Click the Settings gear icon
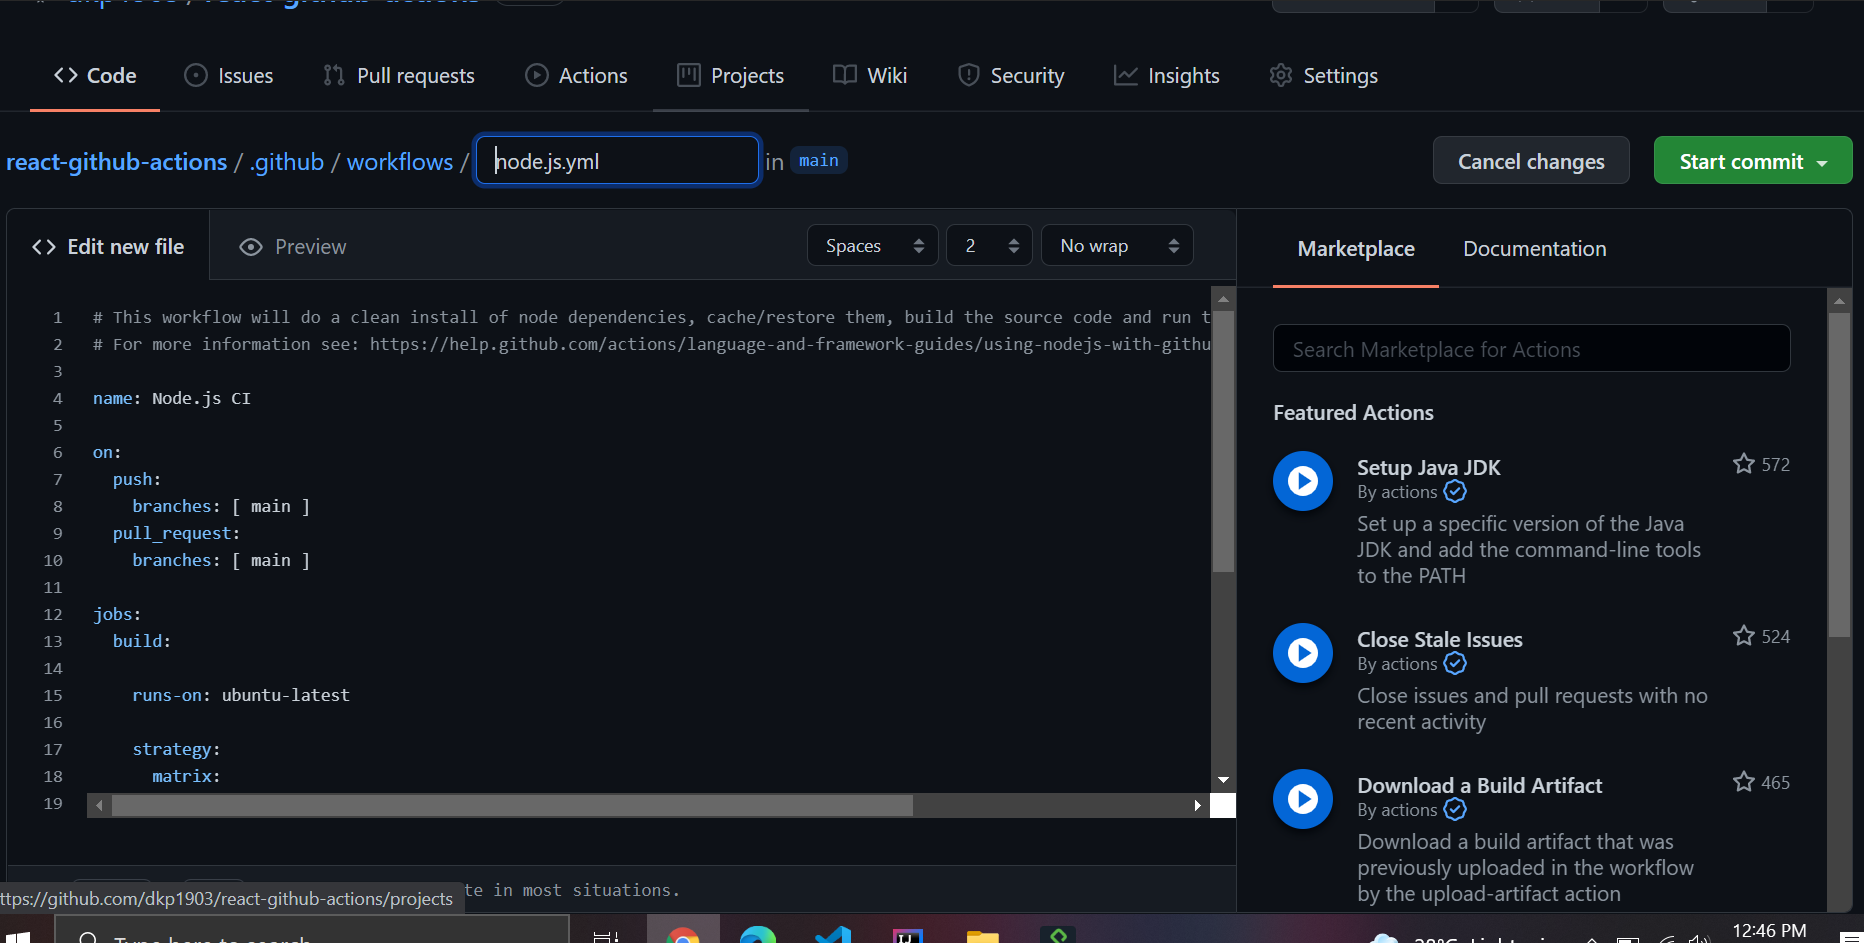The image size is (1864, 943). pyautogui.click(x=1281, y=76)
